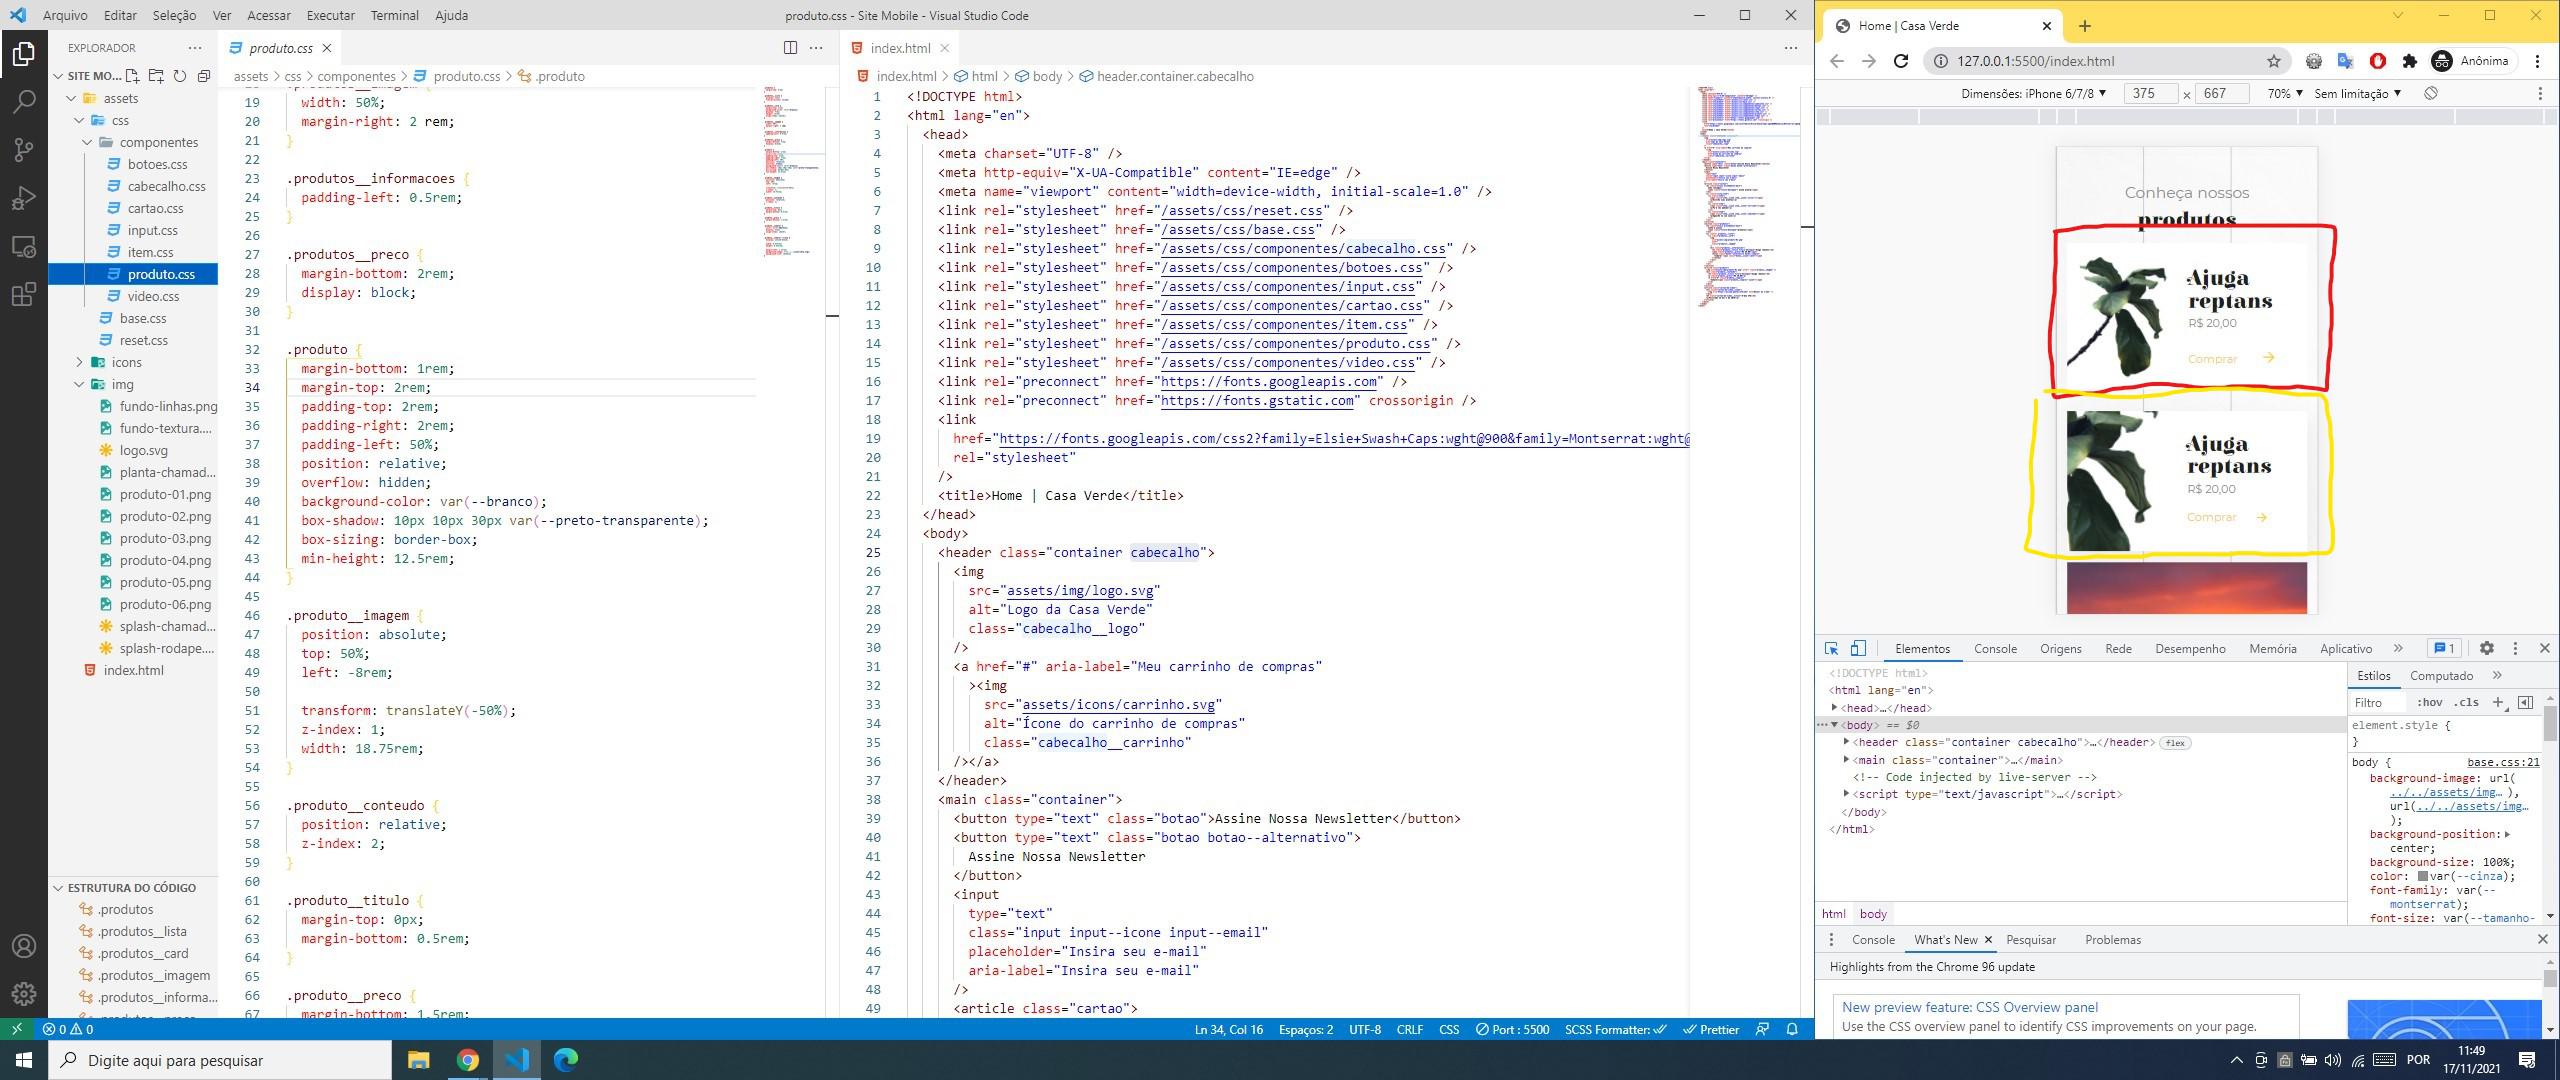Open Chrome extensions puzzle icon
Screen dimensions: 2560x1080
coord(2410,61)
